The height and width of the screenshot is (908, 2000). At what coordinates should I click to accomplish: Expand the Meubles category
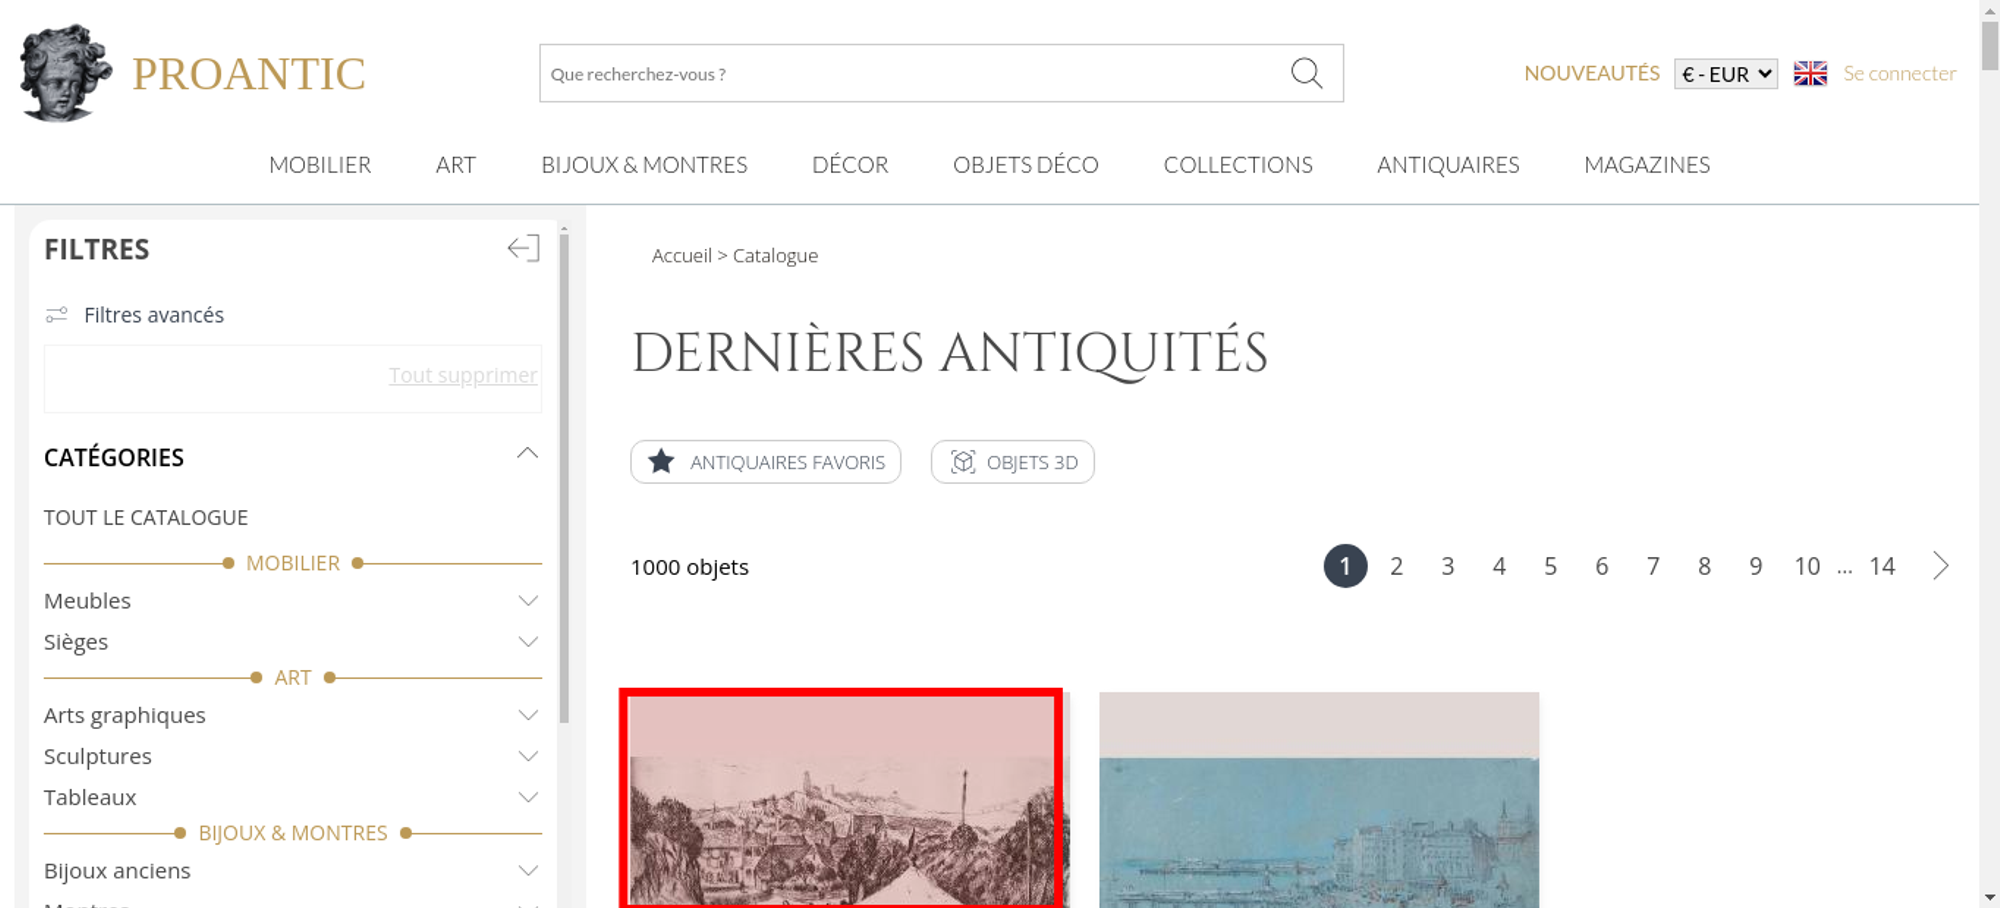[528, 601]
